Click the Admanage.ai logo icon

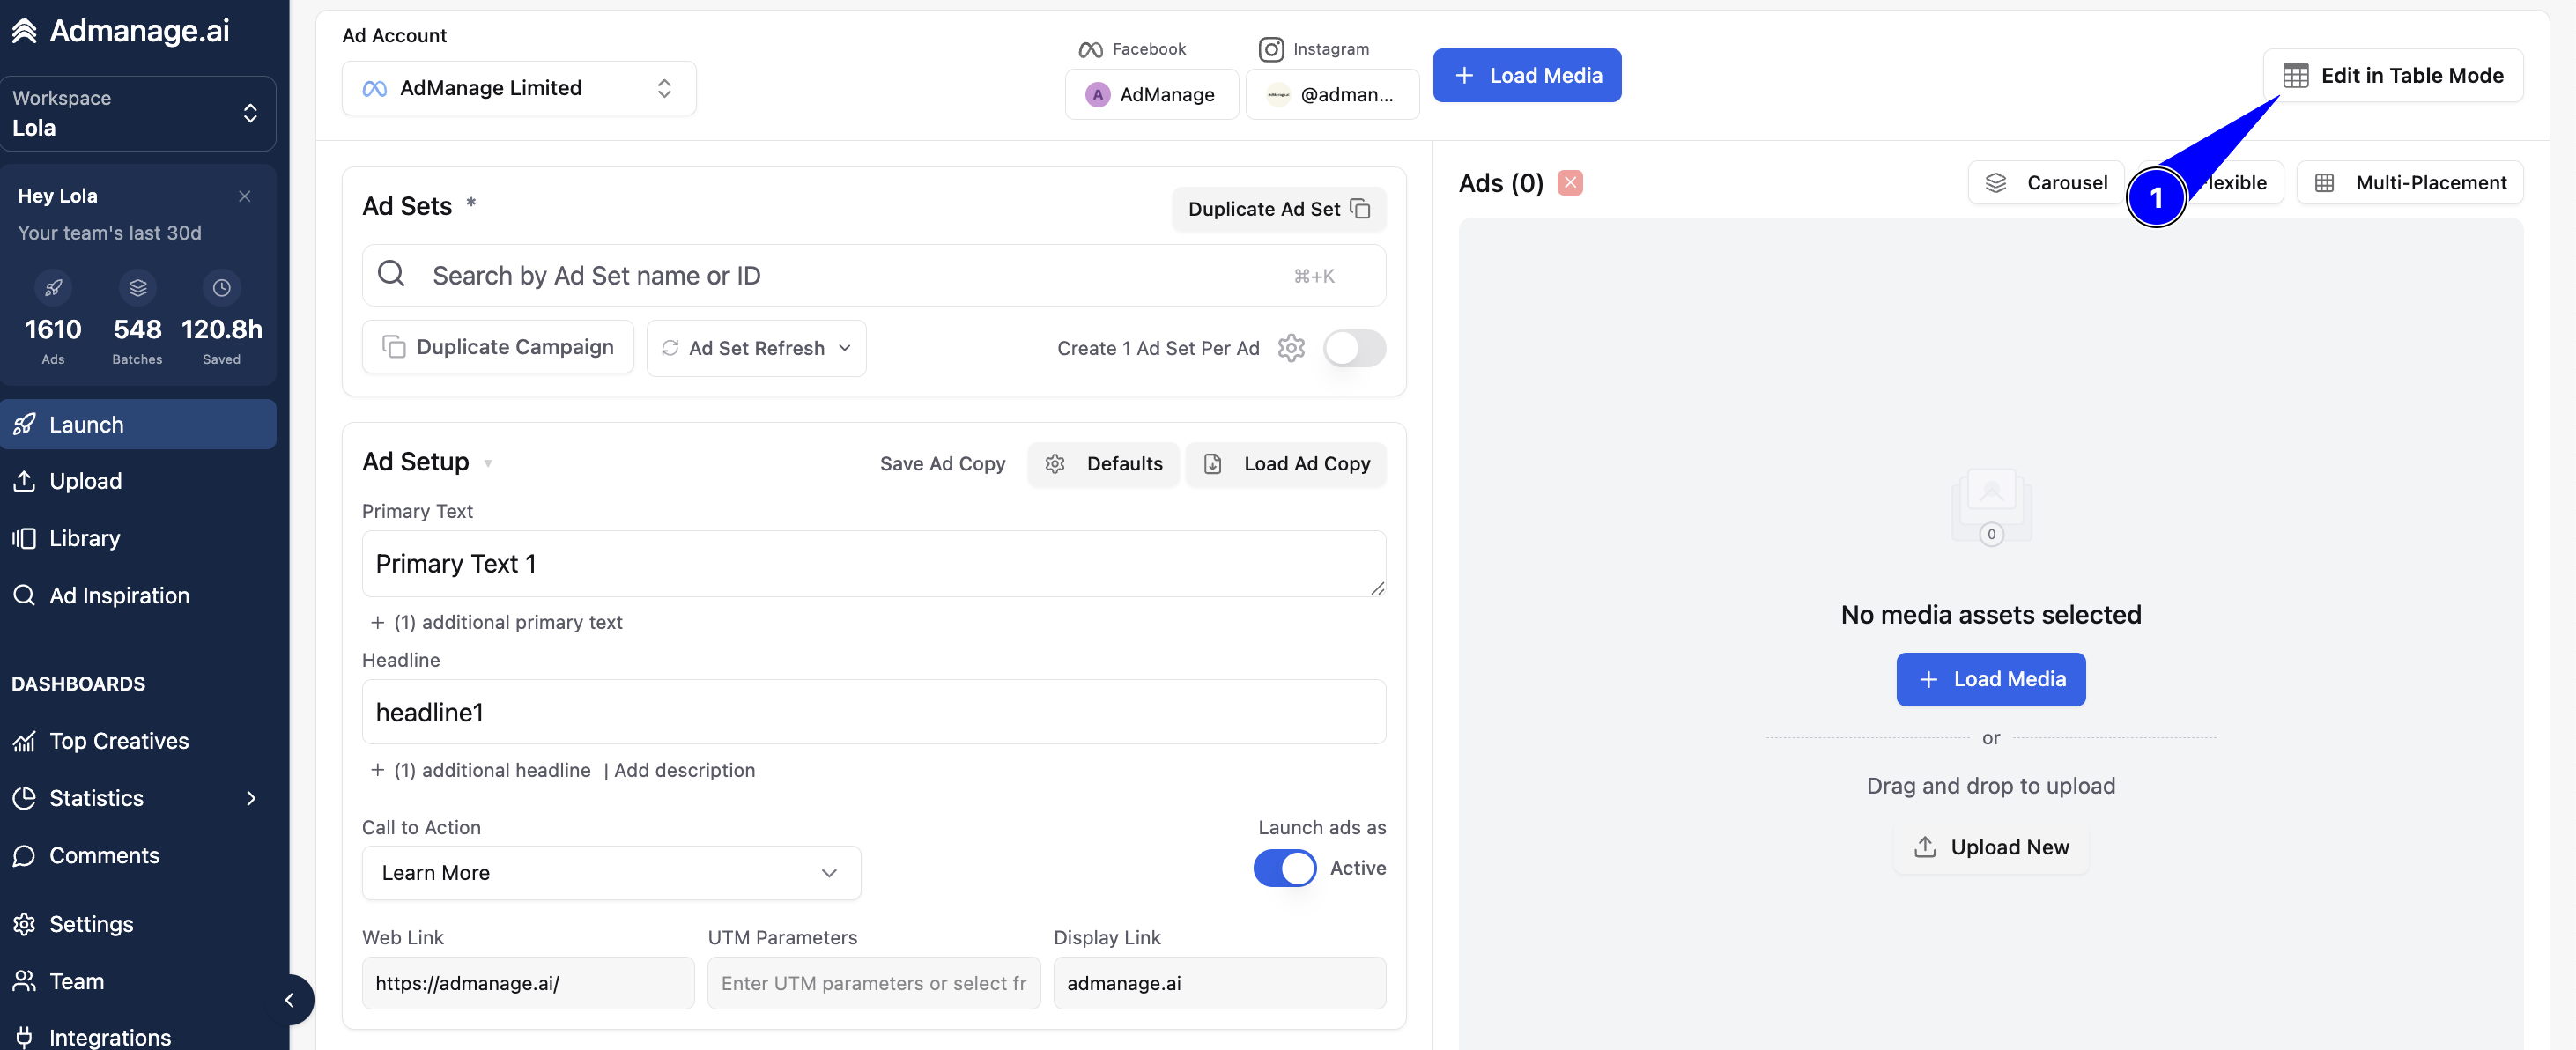(24, 31)
